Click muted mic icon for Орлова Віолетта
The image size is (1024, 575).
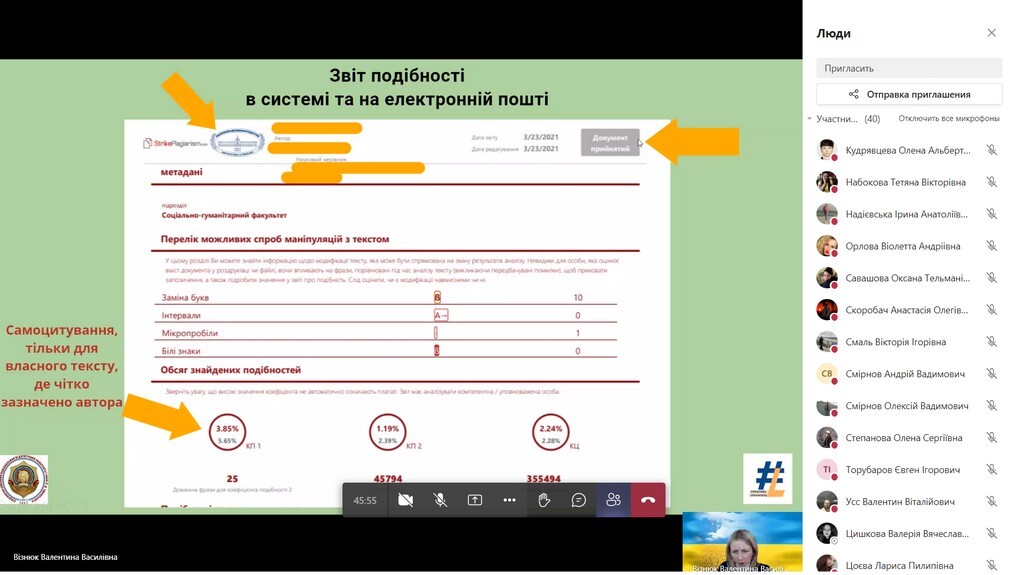coord(991,246)
